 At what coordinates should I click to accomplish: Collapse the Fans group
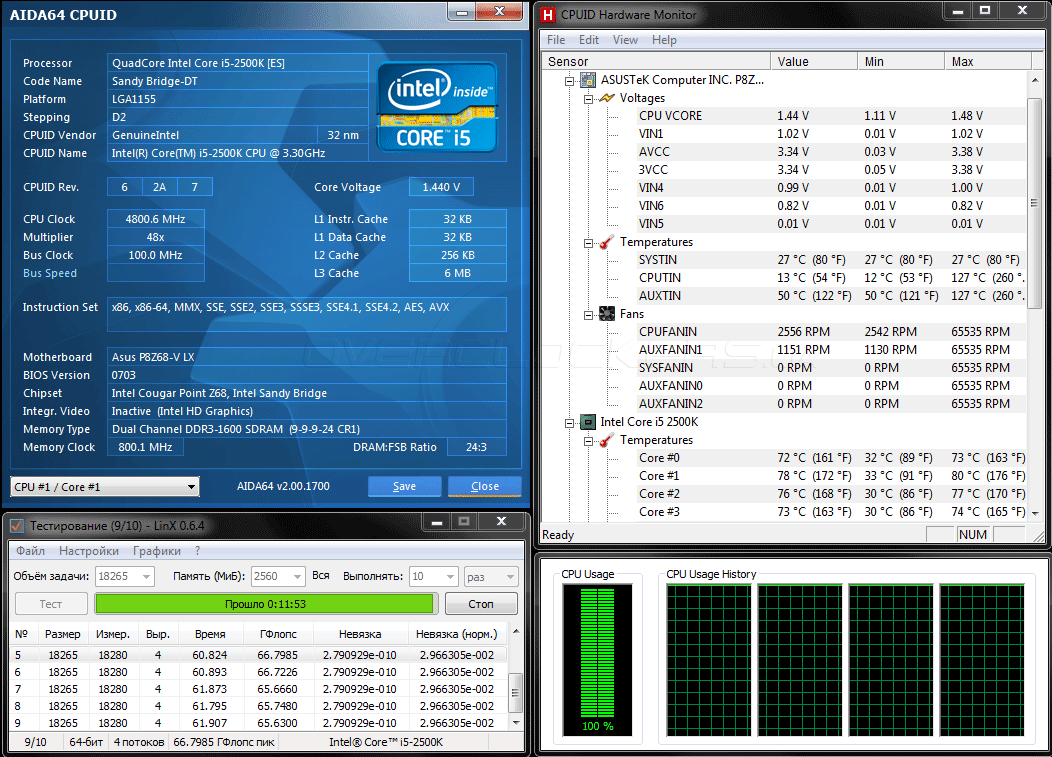(x=588, y=314)
